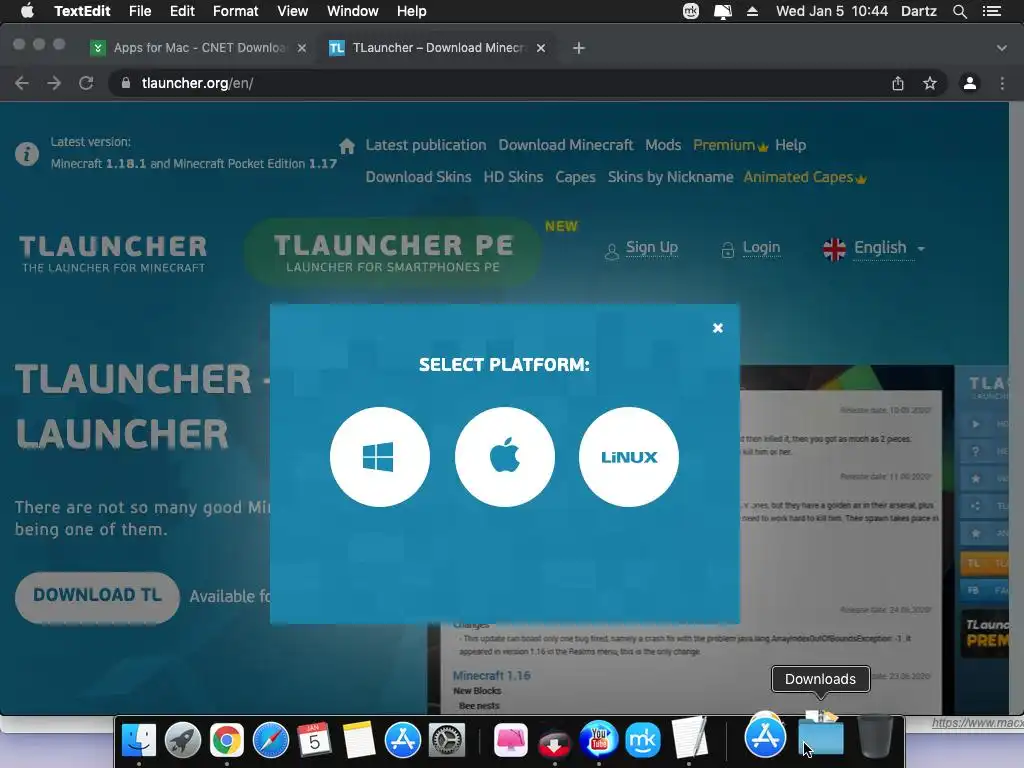The height and width of the screenshot is (768, 1024).
Task: Open Finder from the Dock
Action: pos(139,740)
